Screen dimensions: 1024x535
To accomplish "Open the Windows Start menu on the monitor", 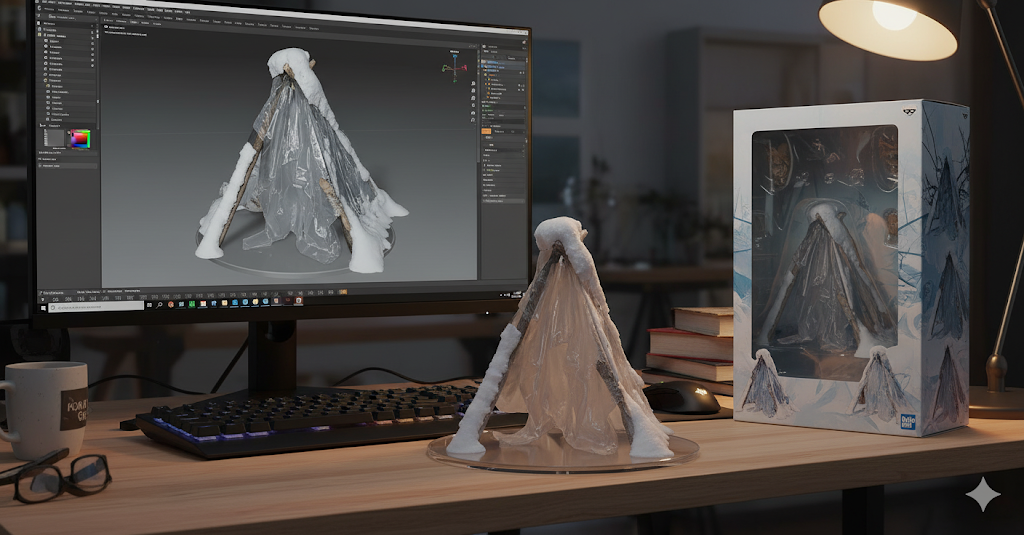I will (43, 308).
